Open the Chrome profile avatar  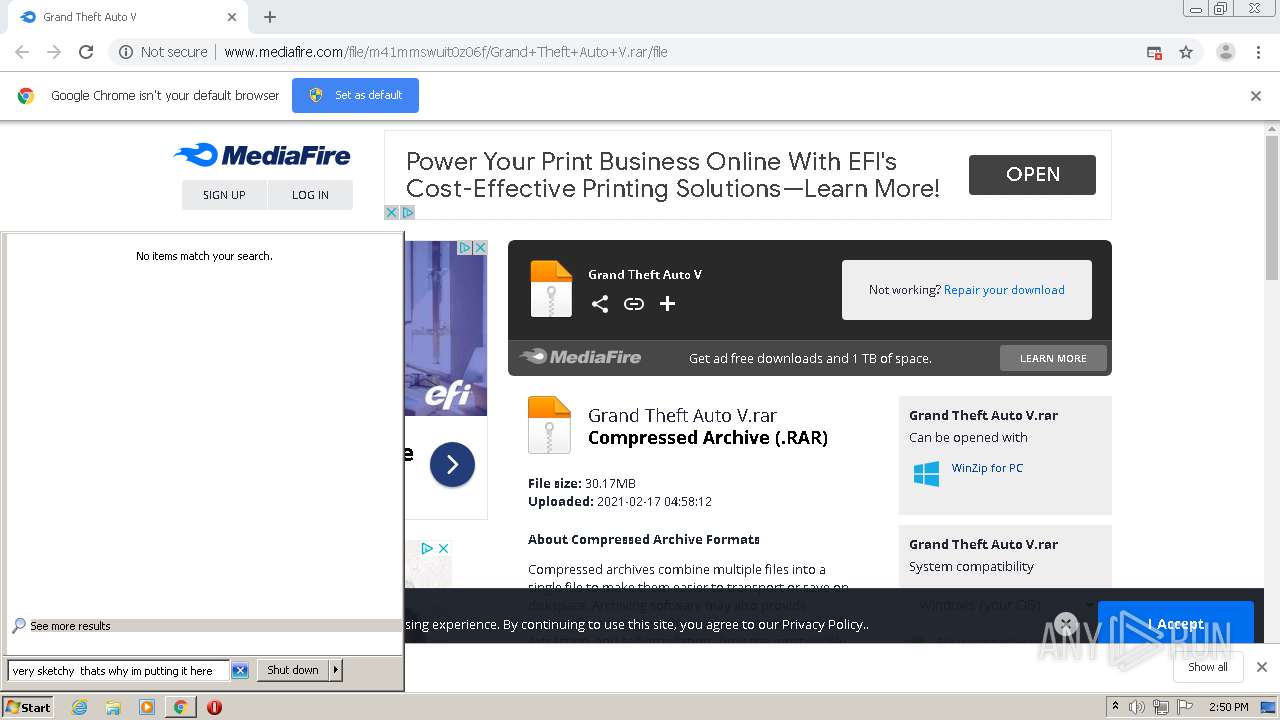1225,52
